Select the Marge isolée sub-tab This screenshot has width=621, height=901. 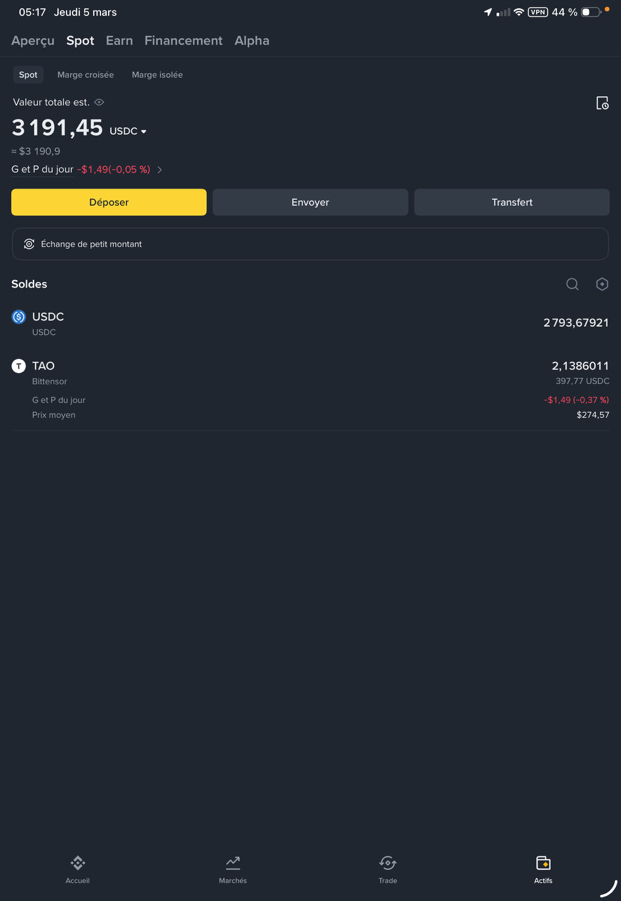pos(157,75)
